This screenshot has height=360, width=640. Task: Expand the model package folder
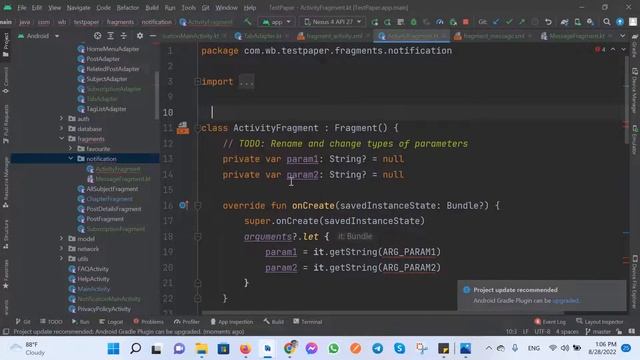pos(61,239)
